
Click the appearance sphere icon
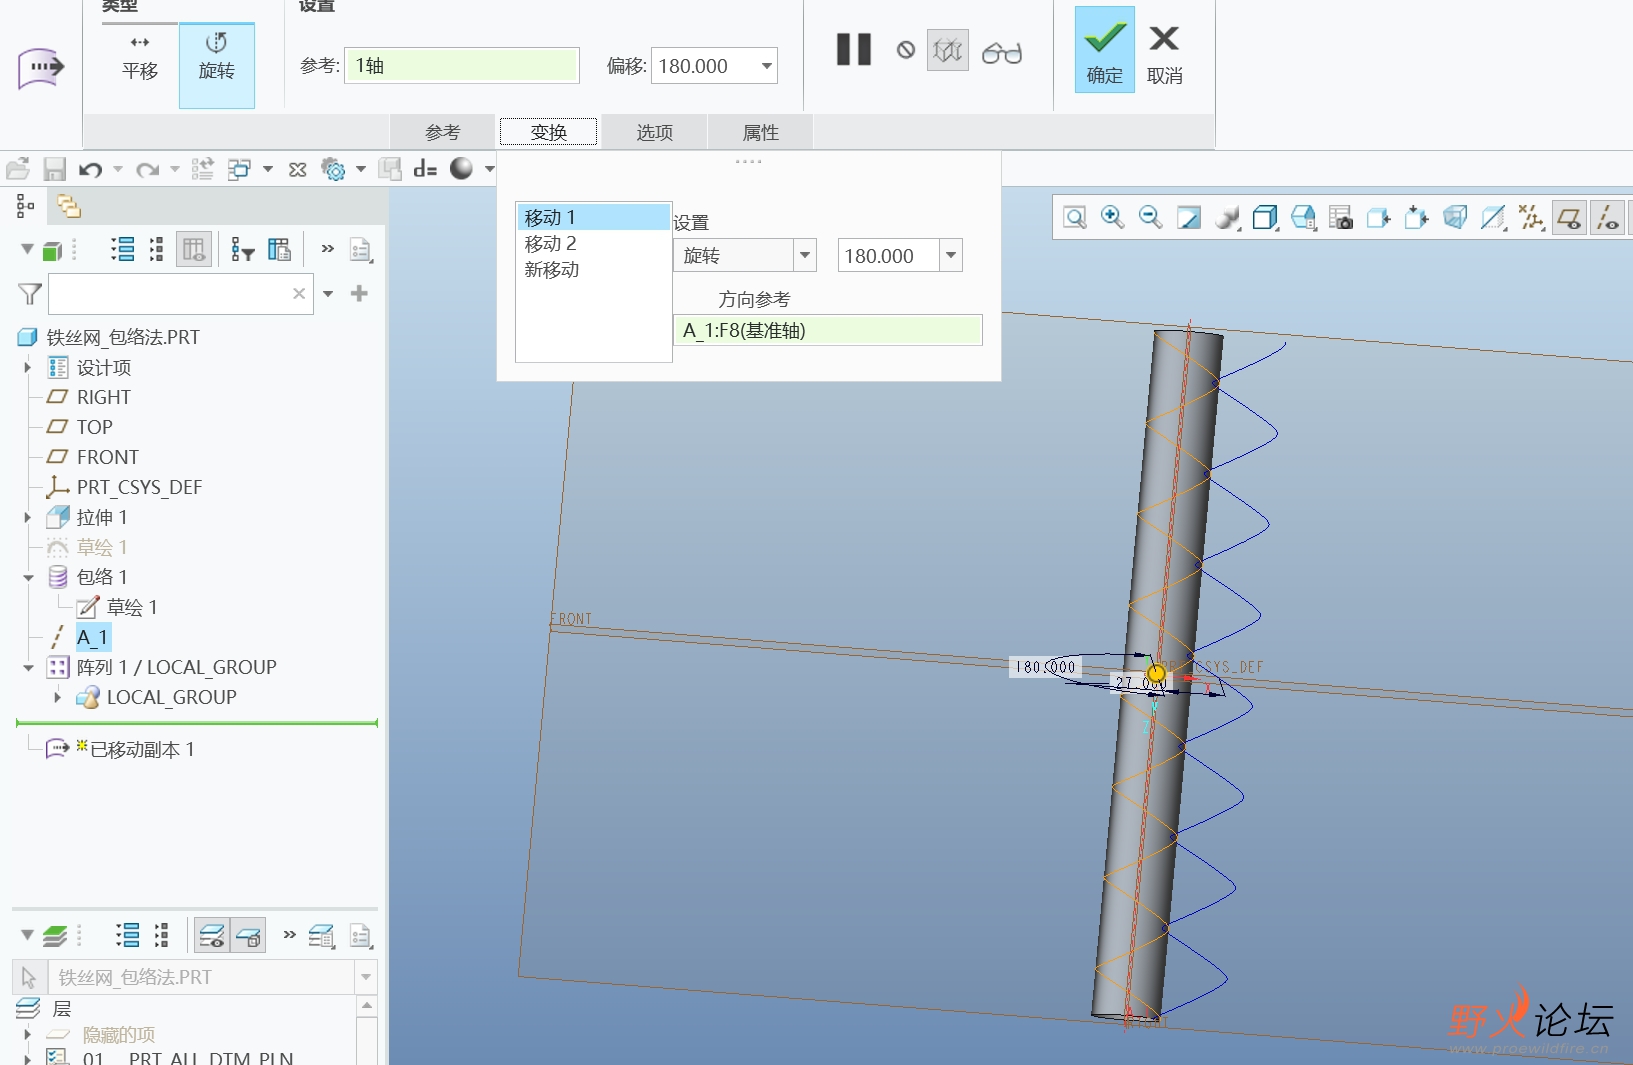coord(461,168)
